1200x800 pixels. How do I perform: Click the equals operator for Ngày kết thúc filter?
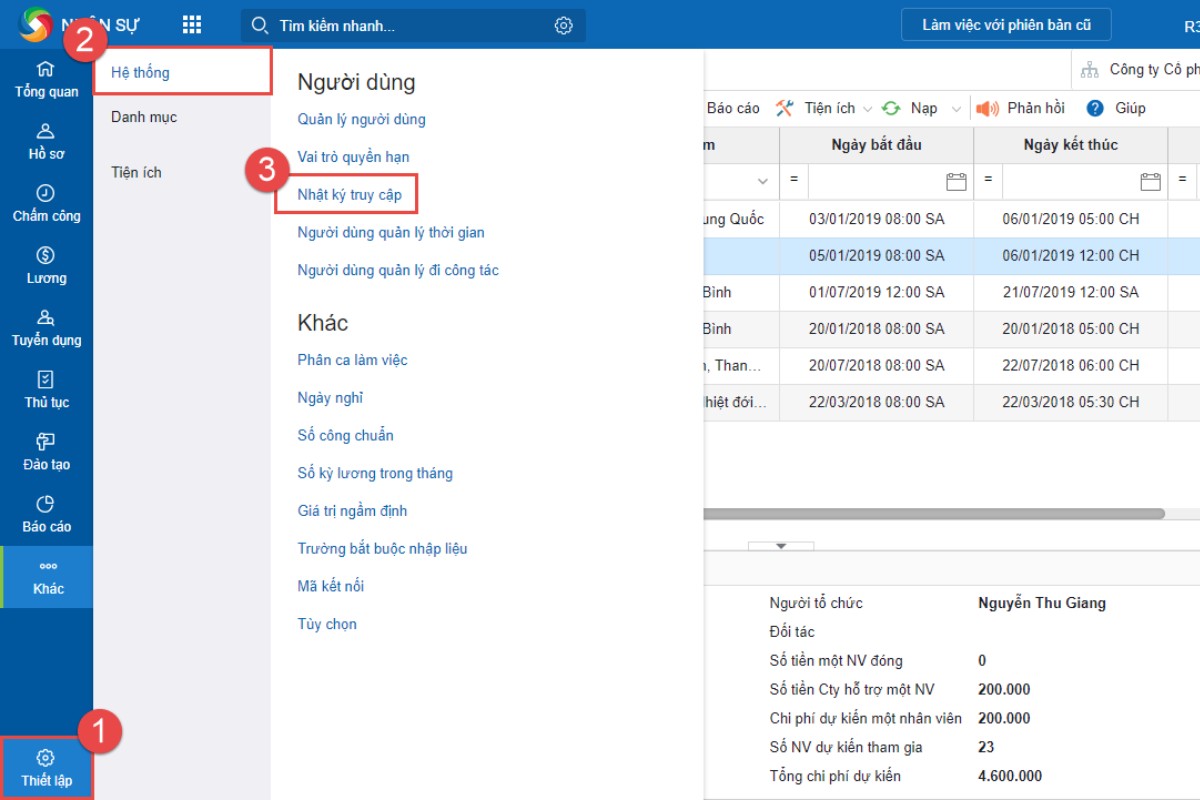(x=988, y=180)
